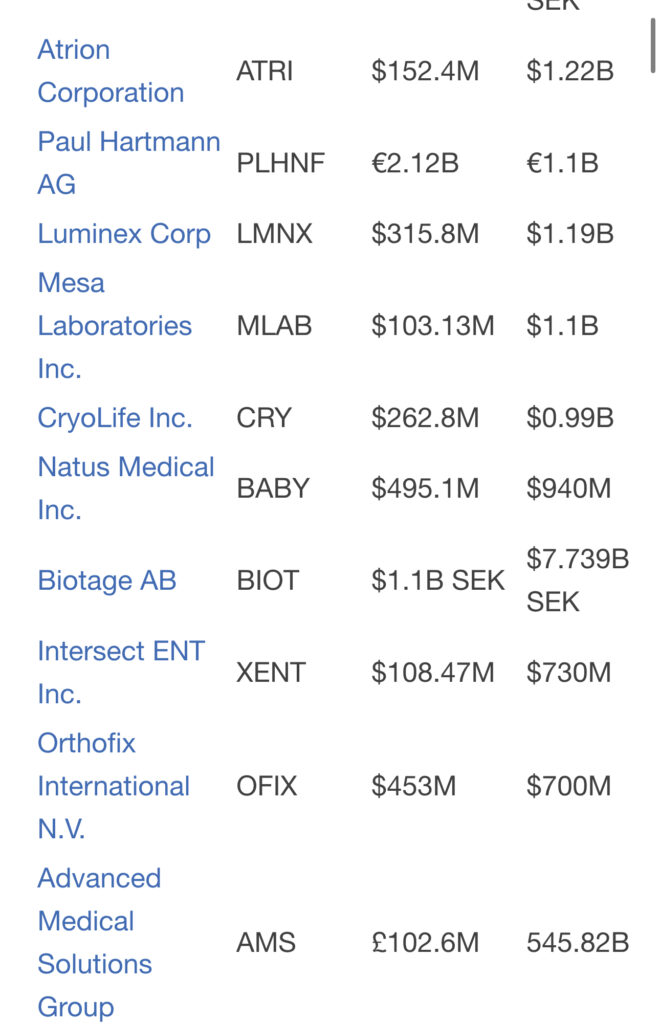Image resolution: width=660 pixels, height=1024 pixels.
Task: Open the Luminex Corp link
Action: 124,234
